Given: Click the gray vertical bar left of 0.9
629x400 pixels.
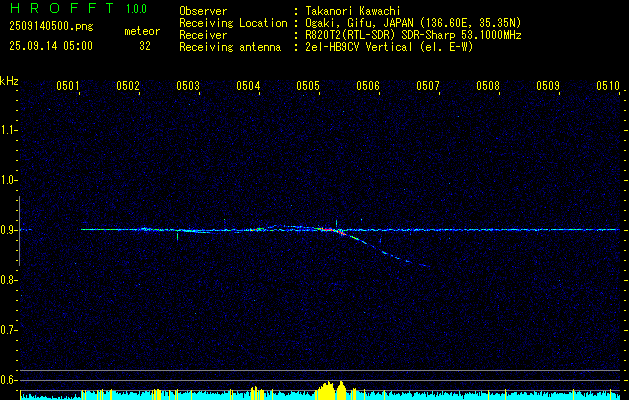Looking at the screenshot, I should [19, 231].
